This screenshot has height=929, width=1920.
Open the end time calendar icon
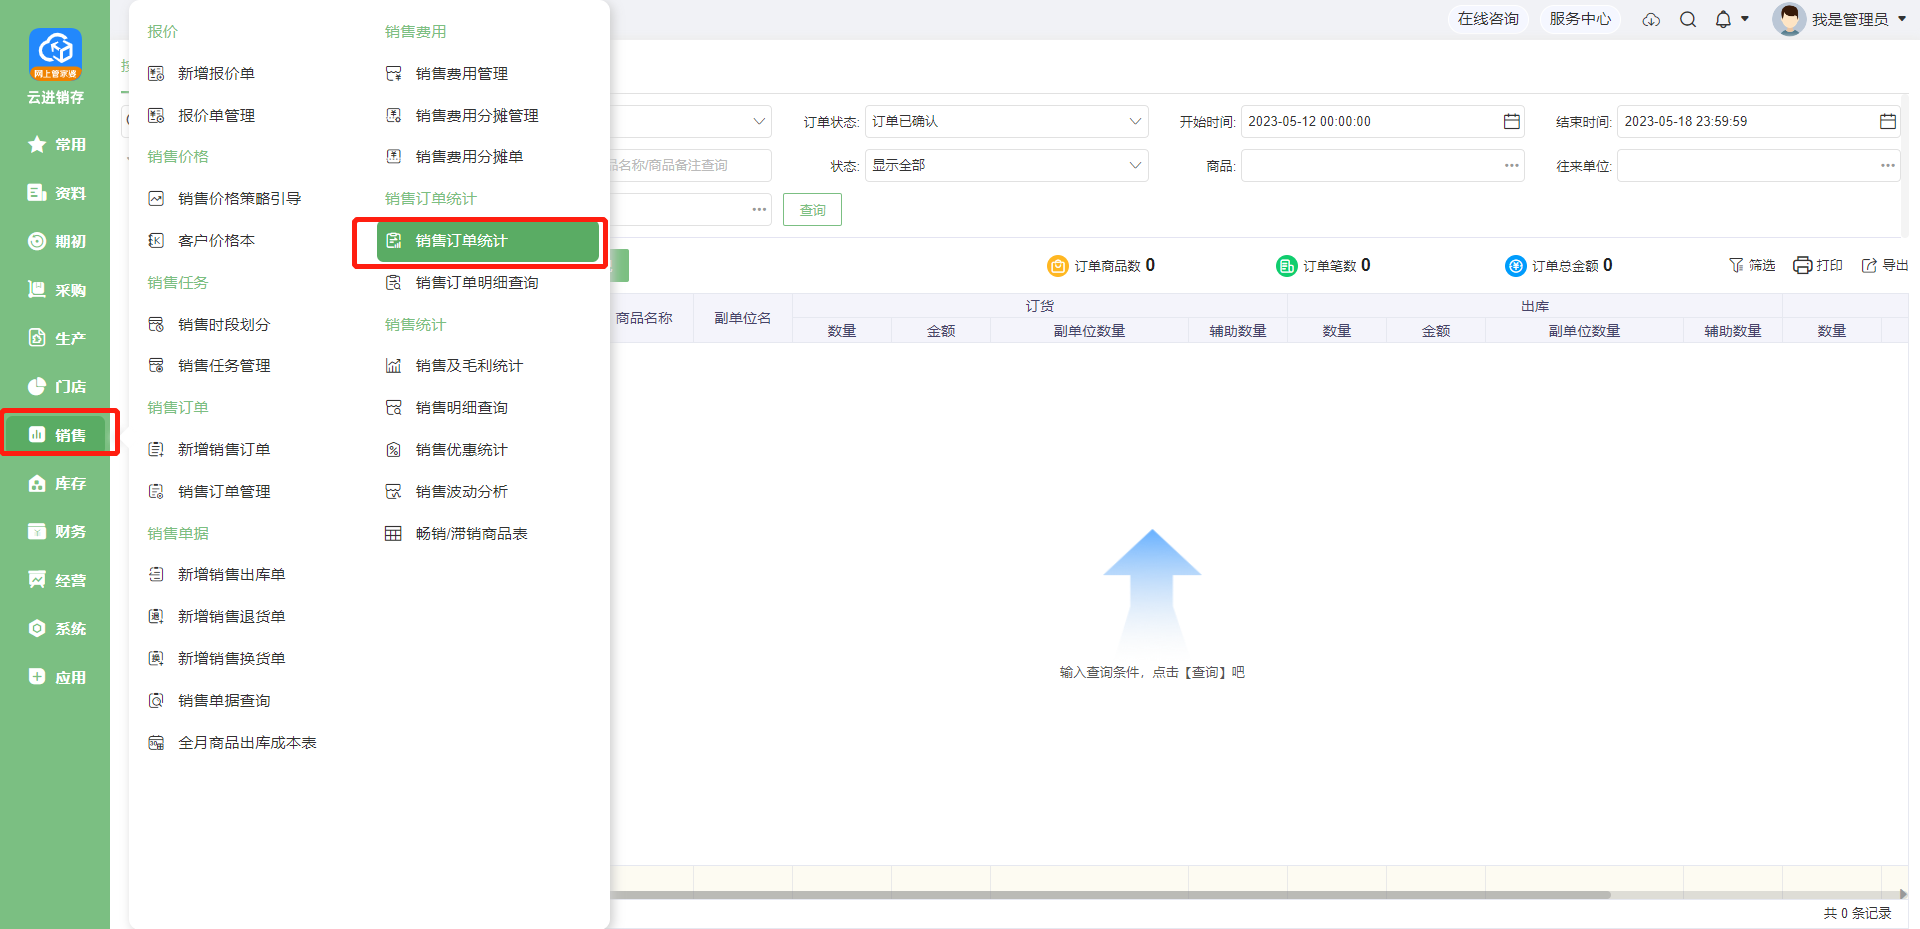(1887, 121)
